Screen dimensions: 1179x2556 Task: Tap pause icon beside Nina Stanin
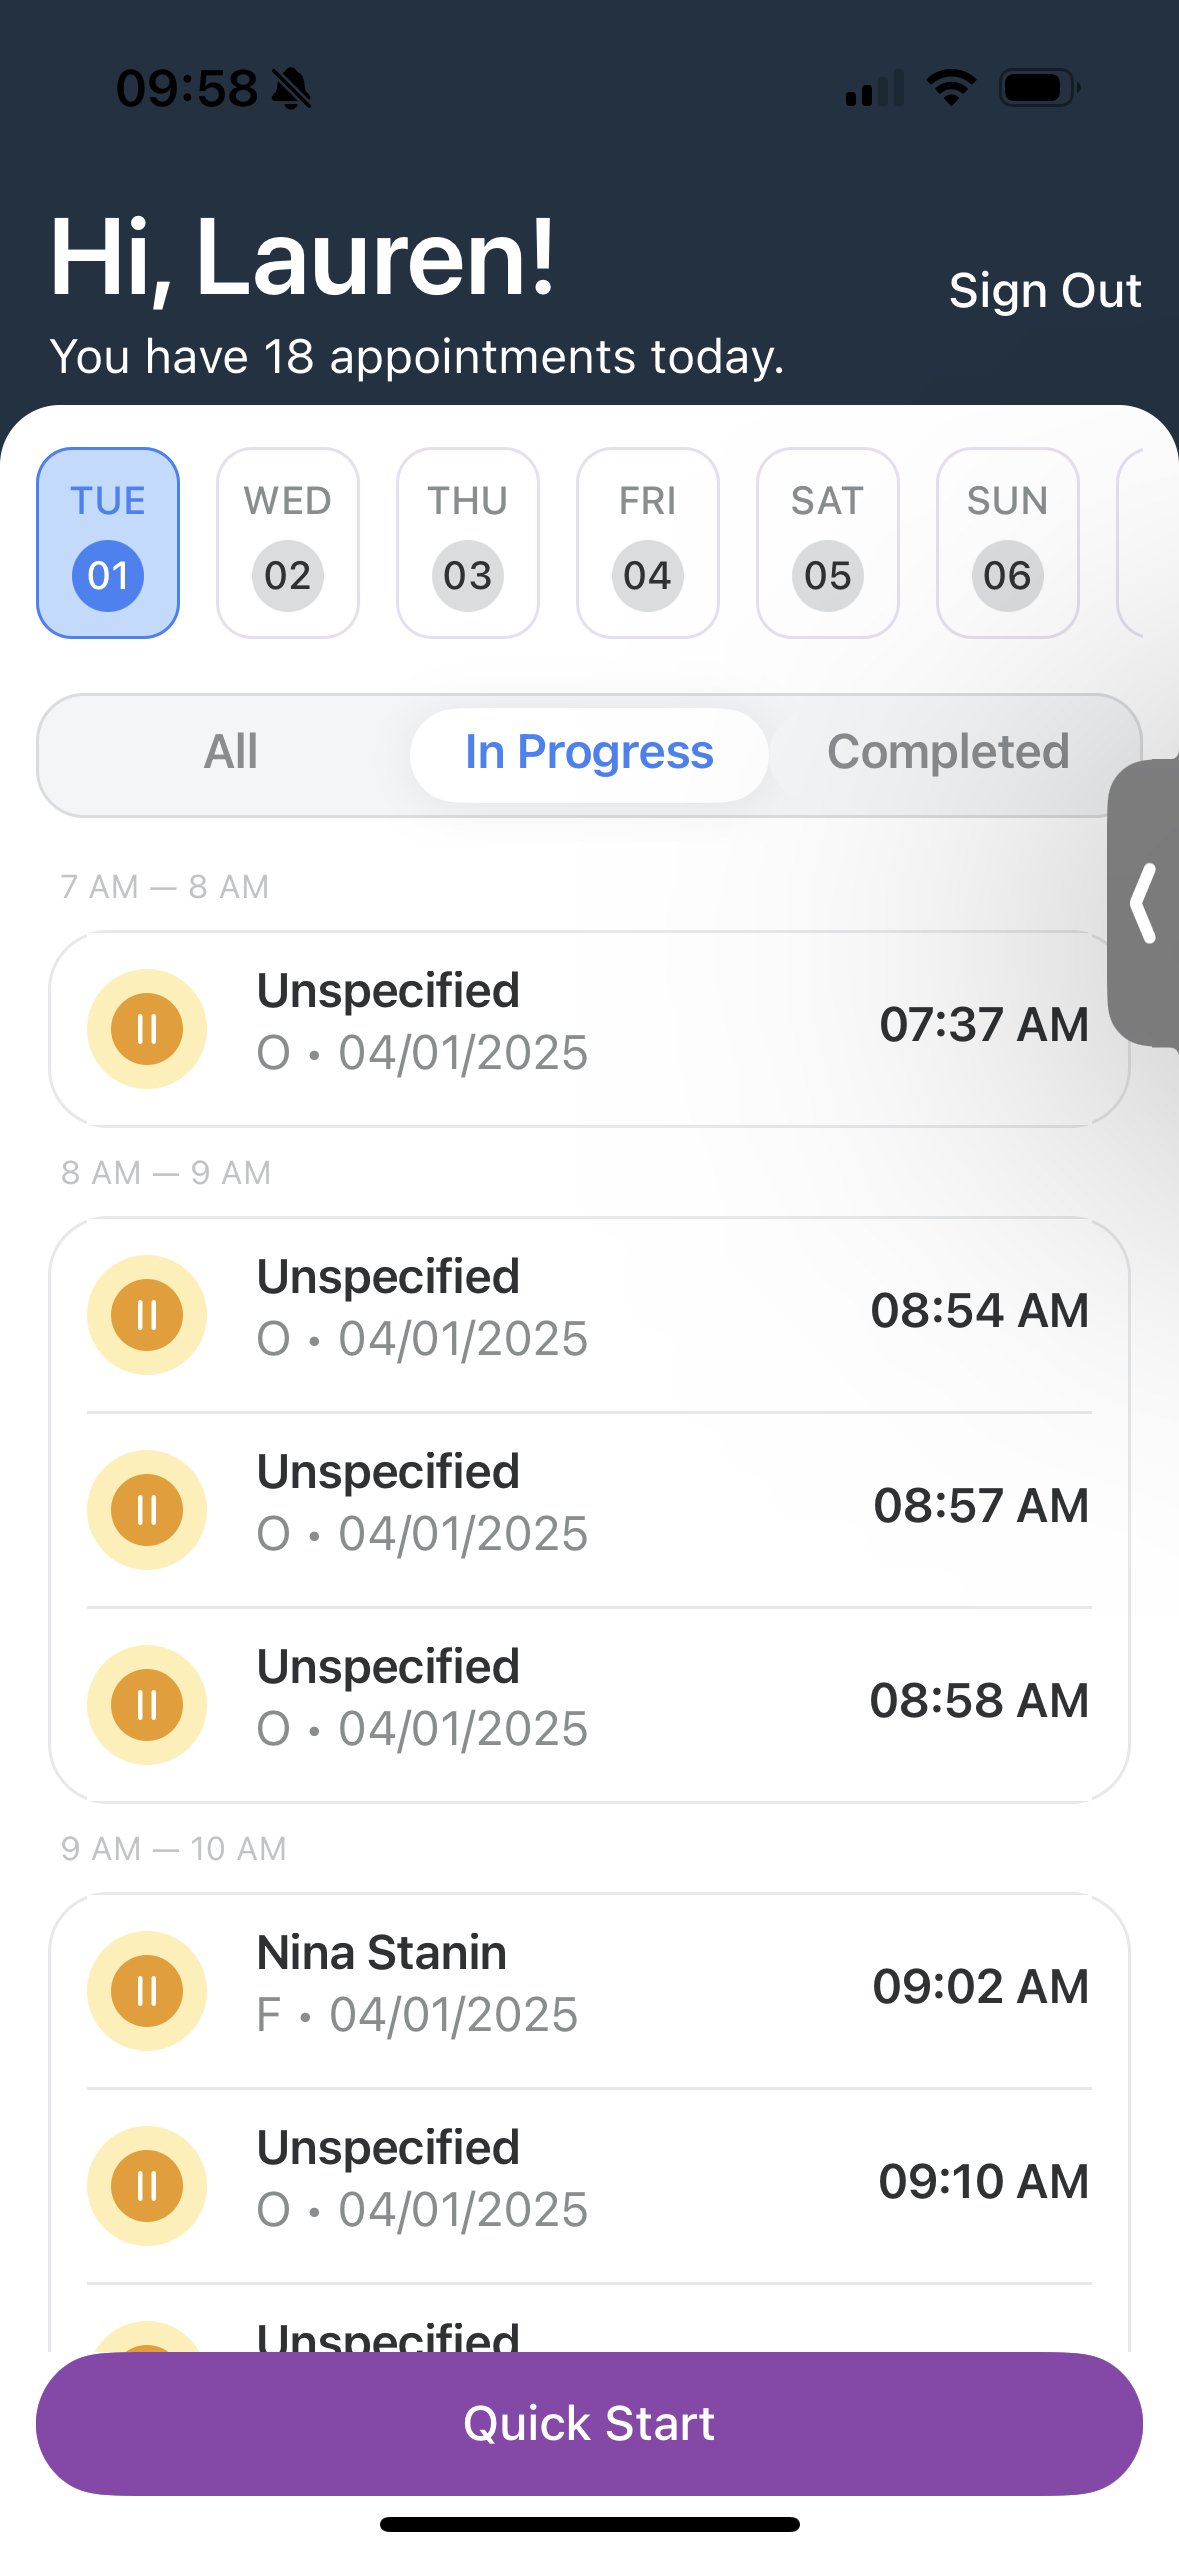point(147,1990)
